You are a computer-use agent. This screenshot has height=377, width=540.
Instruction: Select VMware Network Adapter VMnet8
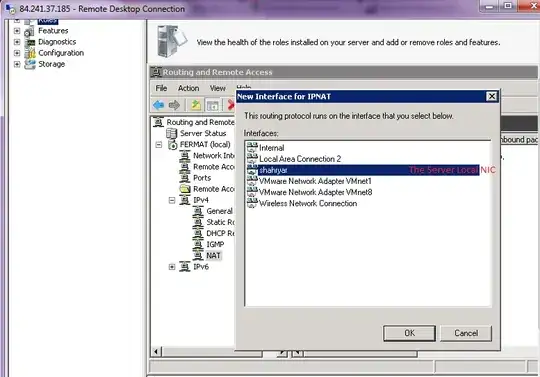(x=315, y=192)
